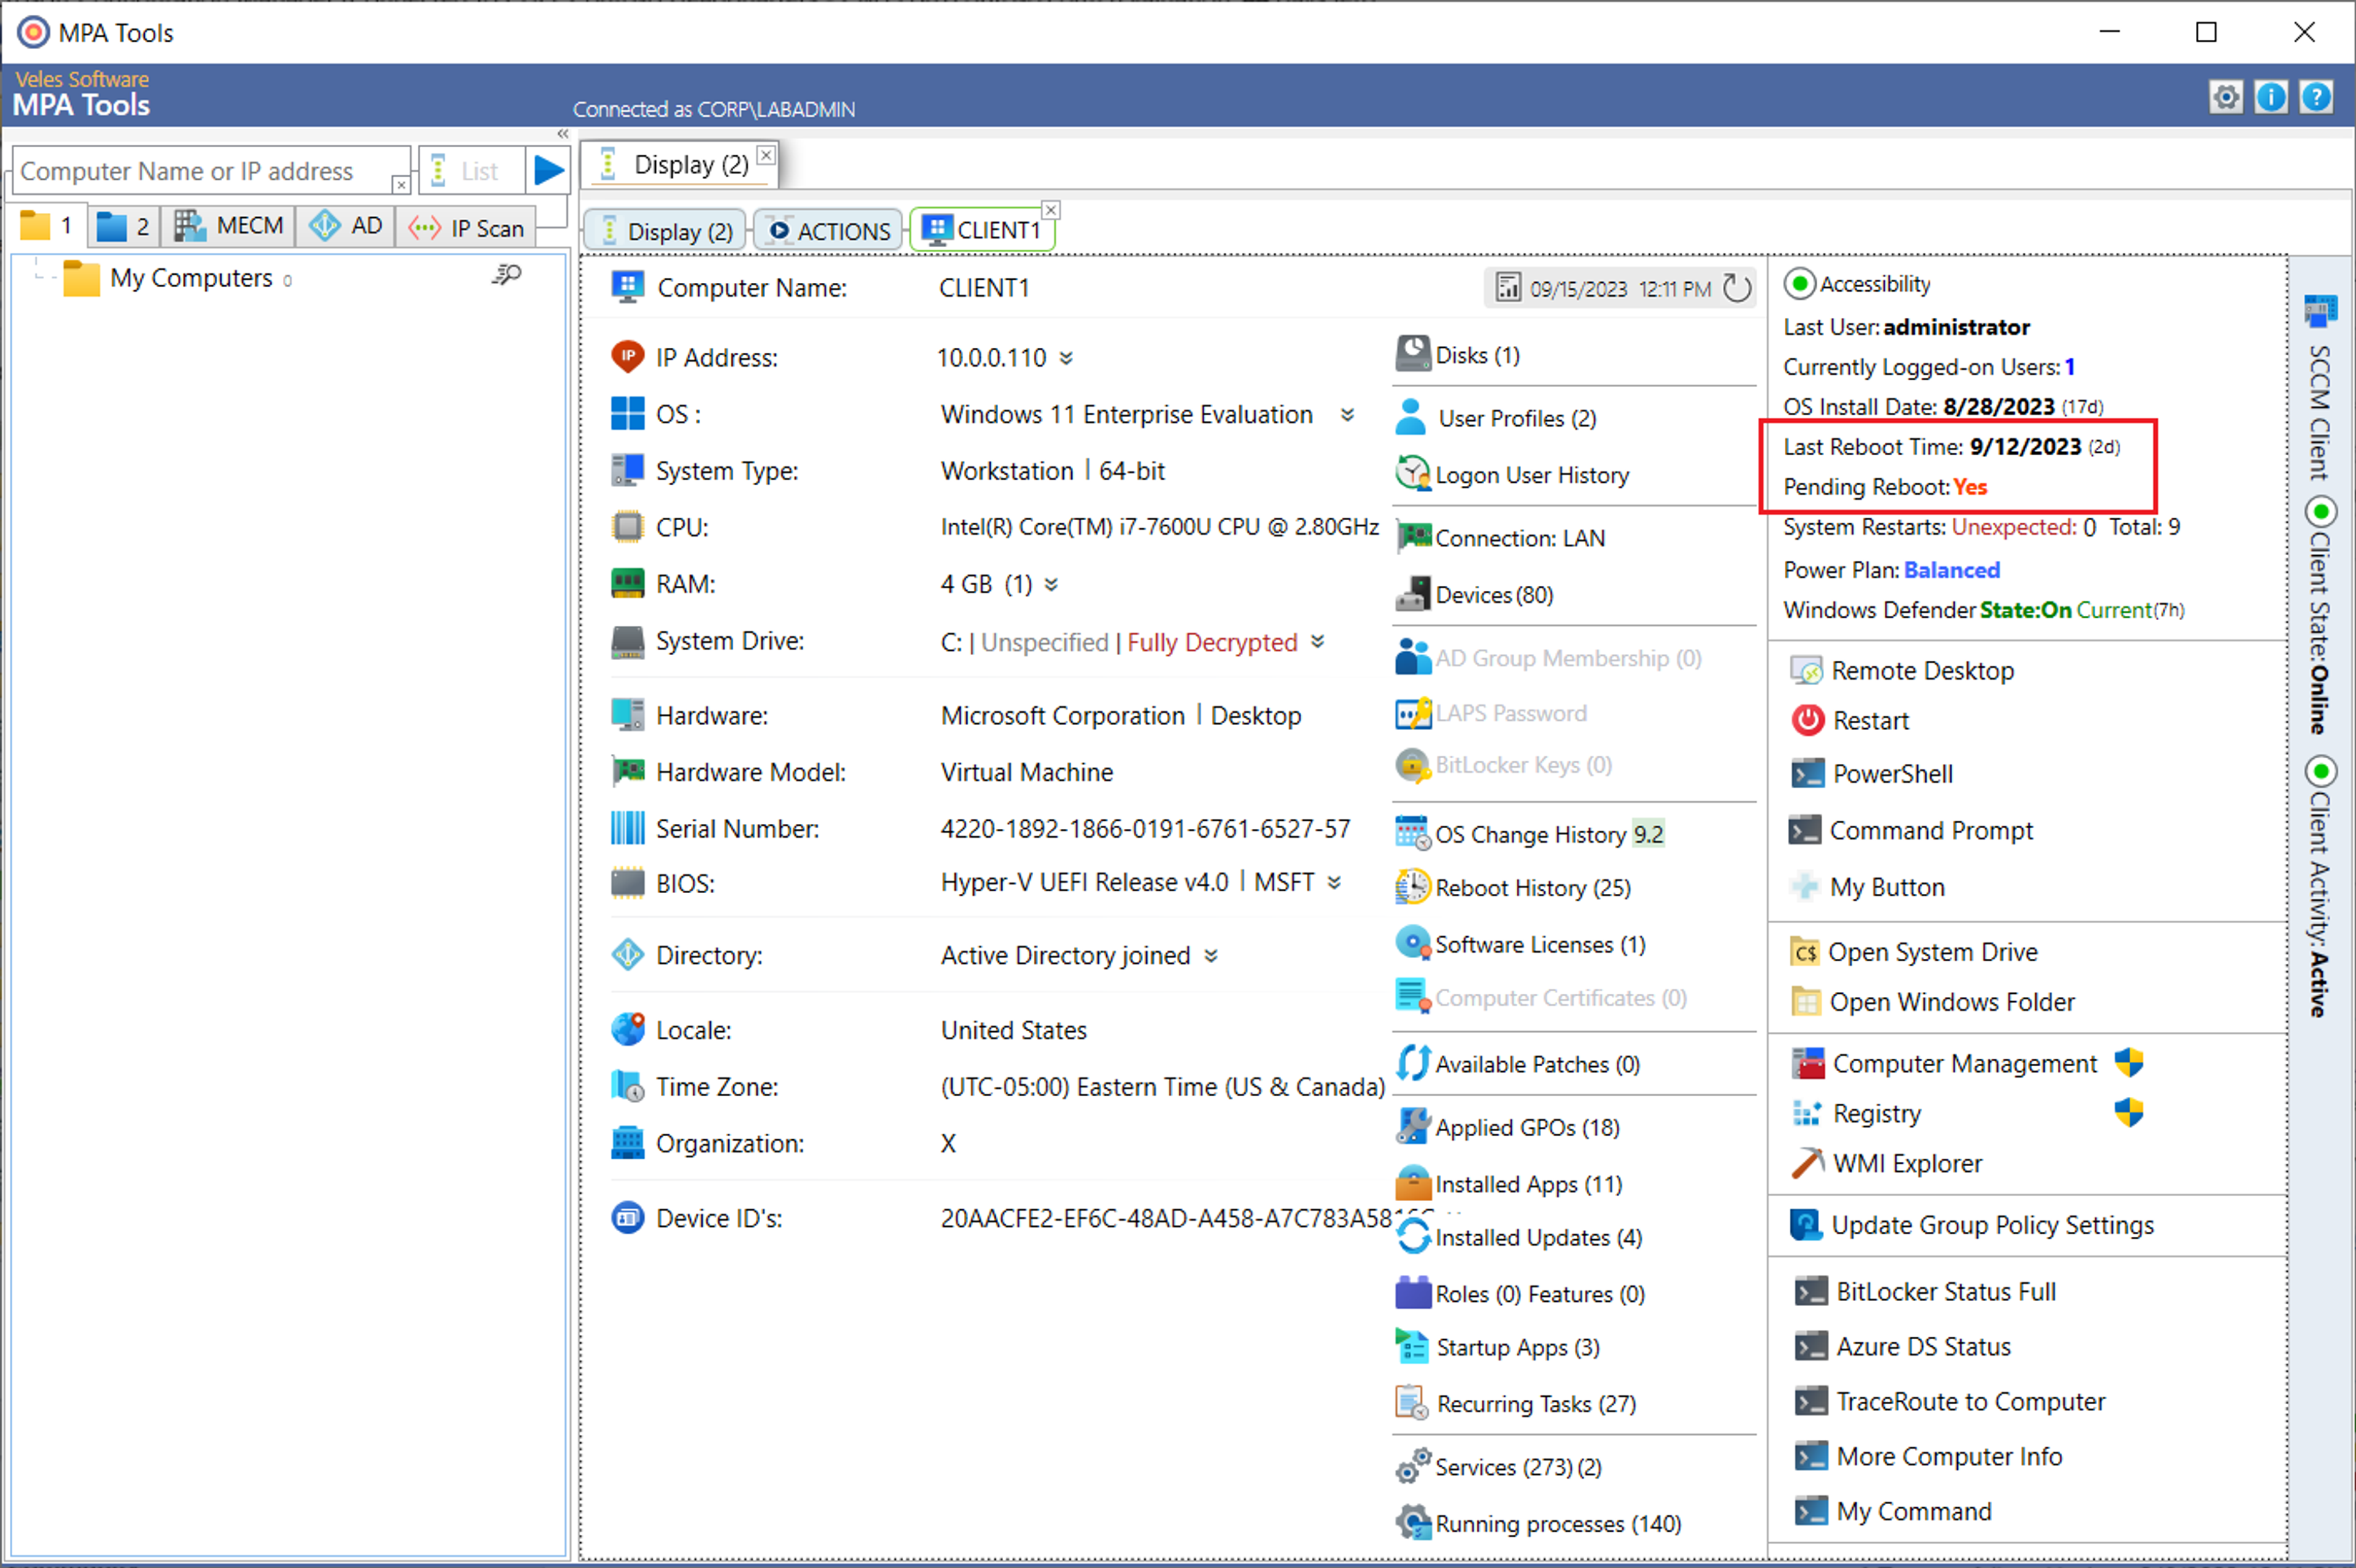Image resolution: width=2356 pixels, height=1568 pixels.
Task: Click the Client Activity Active indicator
Action: pos(2320,771)
